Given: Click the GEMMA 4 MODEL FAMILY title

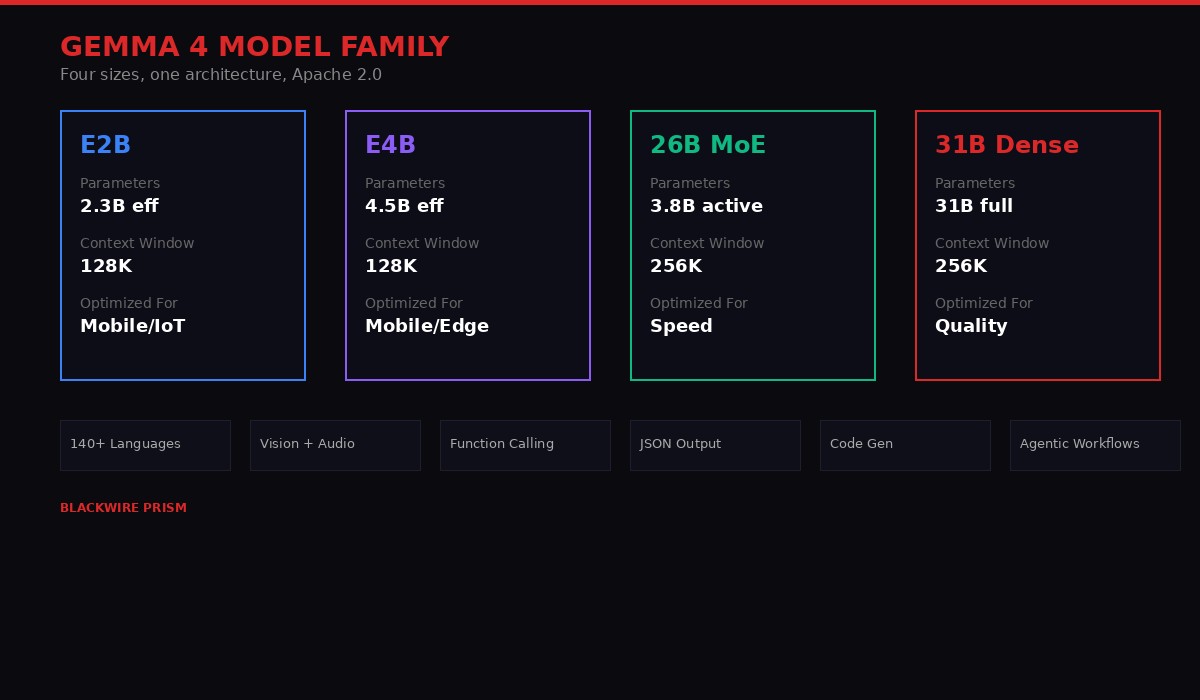Looking at the screenshot, I should (x=254, y=47).
